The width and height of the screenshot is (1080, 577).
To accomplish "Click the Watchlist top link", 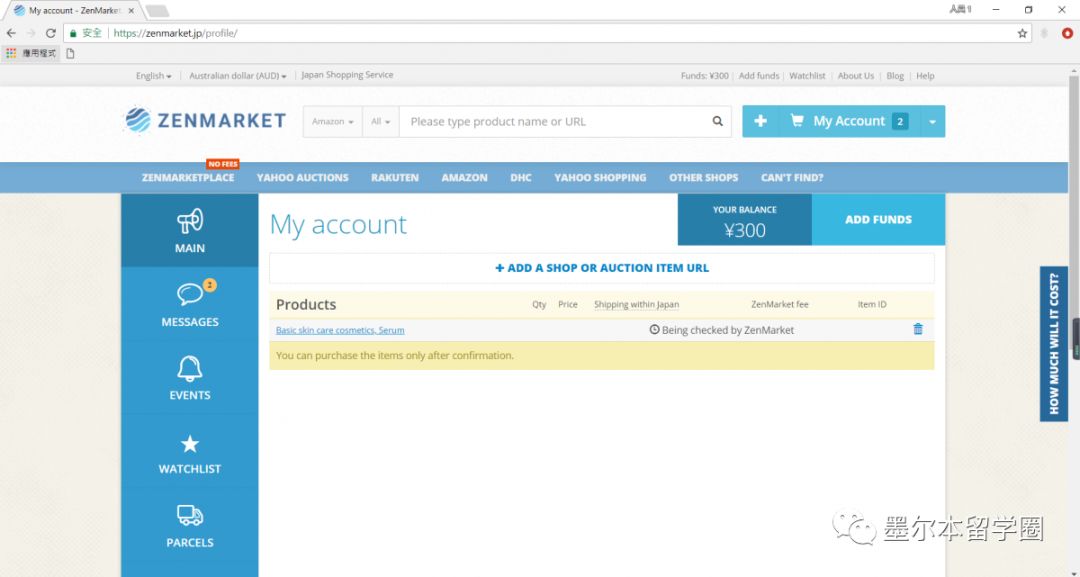I will [x=807, y=76].
